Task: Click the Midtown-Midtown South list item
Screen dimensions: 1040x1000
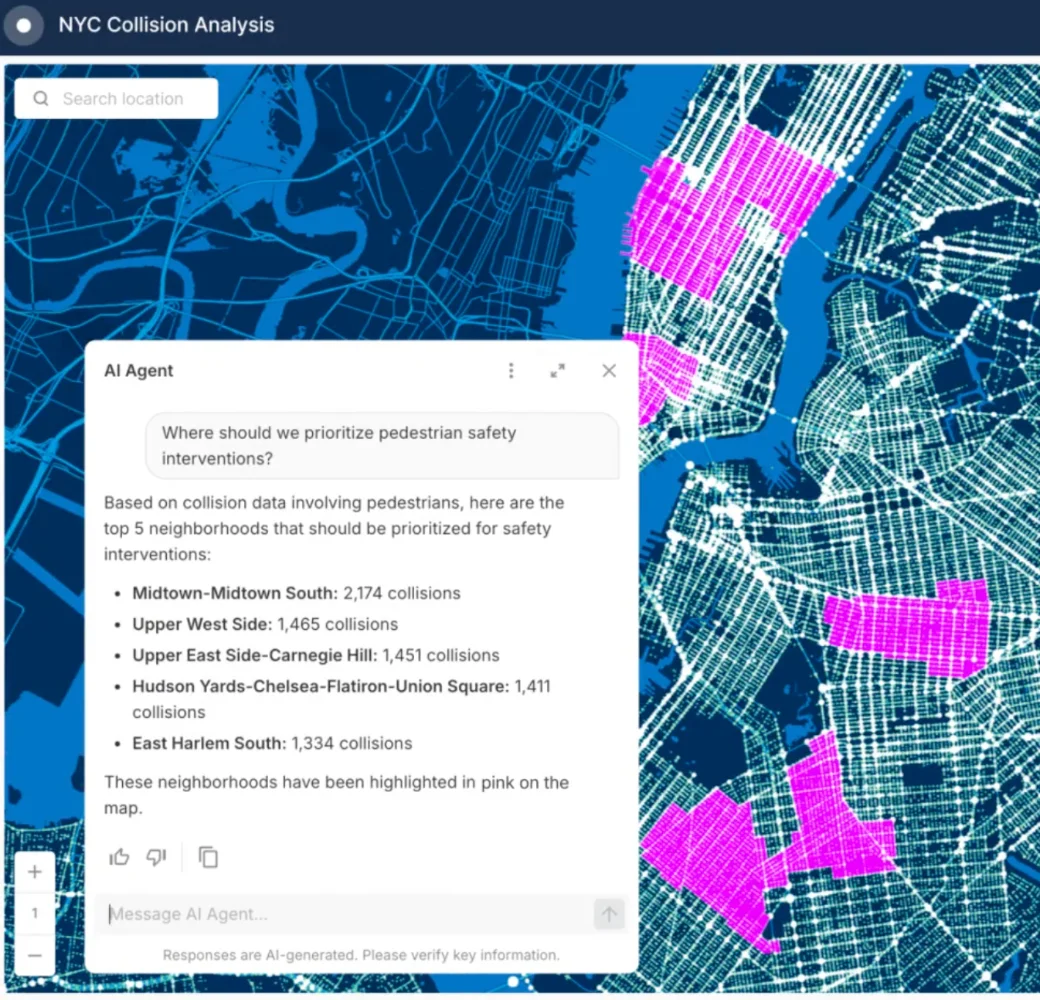Action: coord(296,593)
